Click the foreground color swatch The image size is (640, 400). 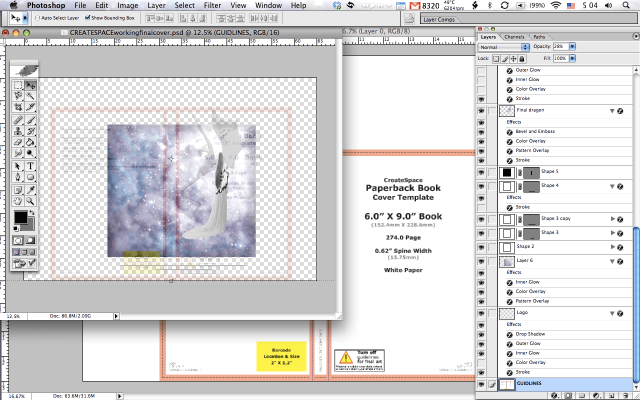point(21,217)
